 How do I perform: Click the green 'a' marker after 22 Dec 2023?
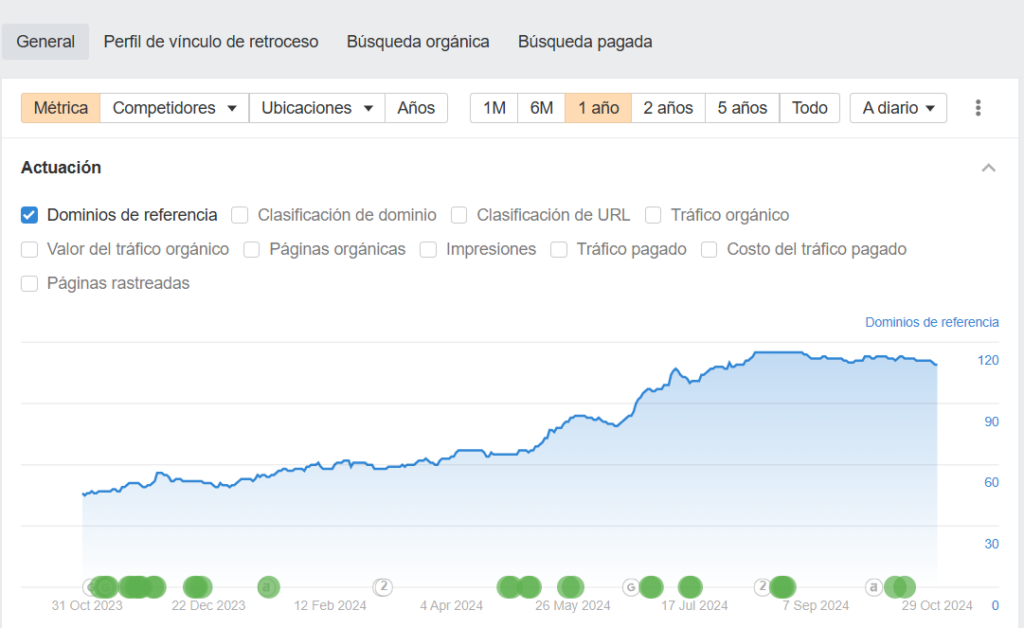tap(268, 587)
